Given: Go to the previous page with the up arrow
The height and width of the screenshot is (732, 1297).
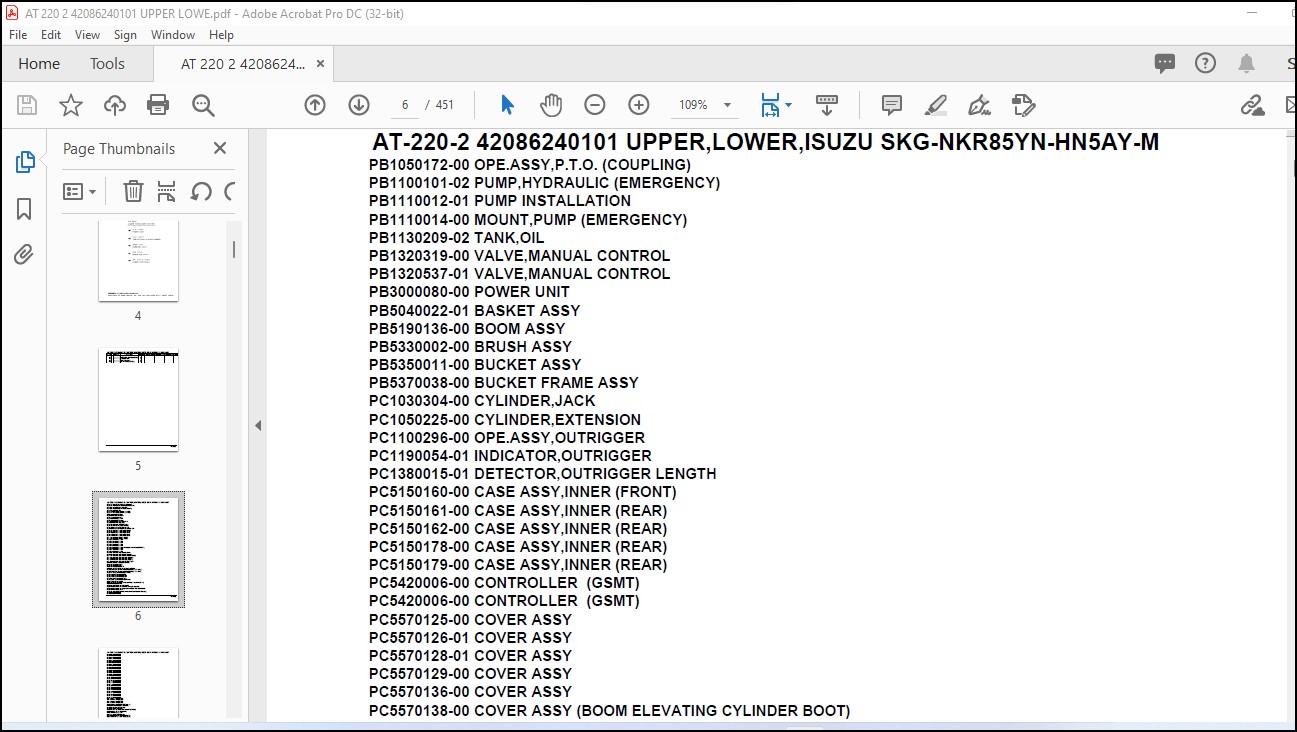Looking at the screenshot, I should 315,105.
